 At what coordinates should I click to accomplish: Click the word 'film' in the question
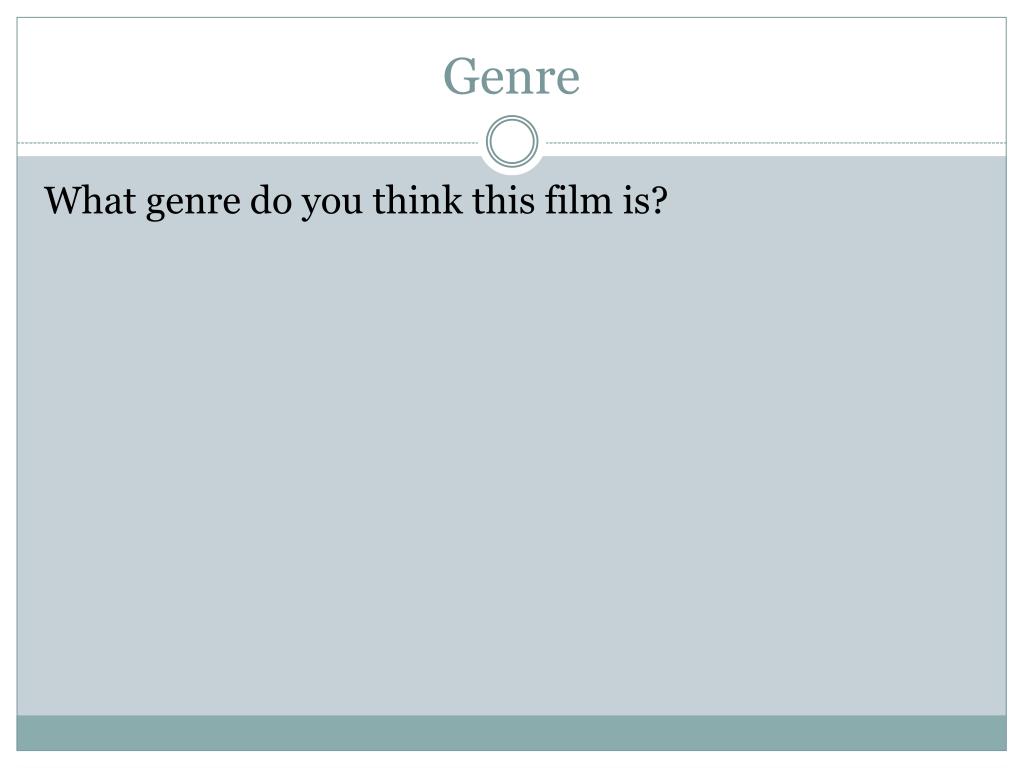click(578, 199)
